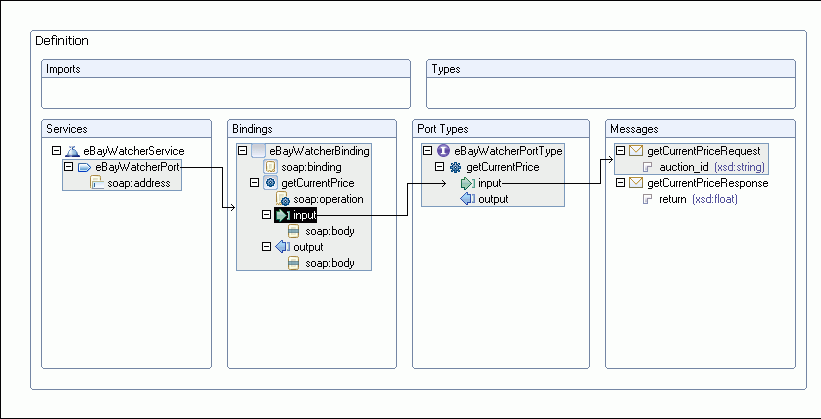
Task: Click inside the empty Types content area
Action: coord(611,93)
